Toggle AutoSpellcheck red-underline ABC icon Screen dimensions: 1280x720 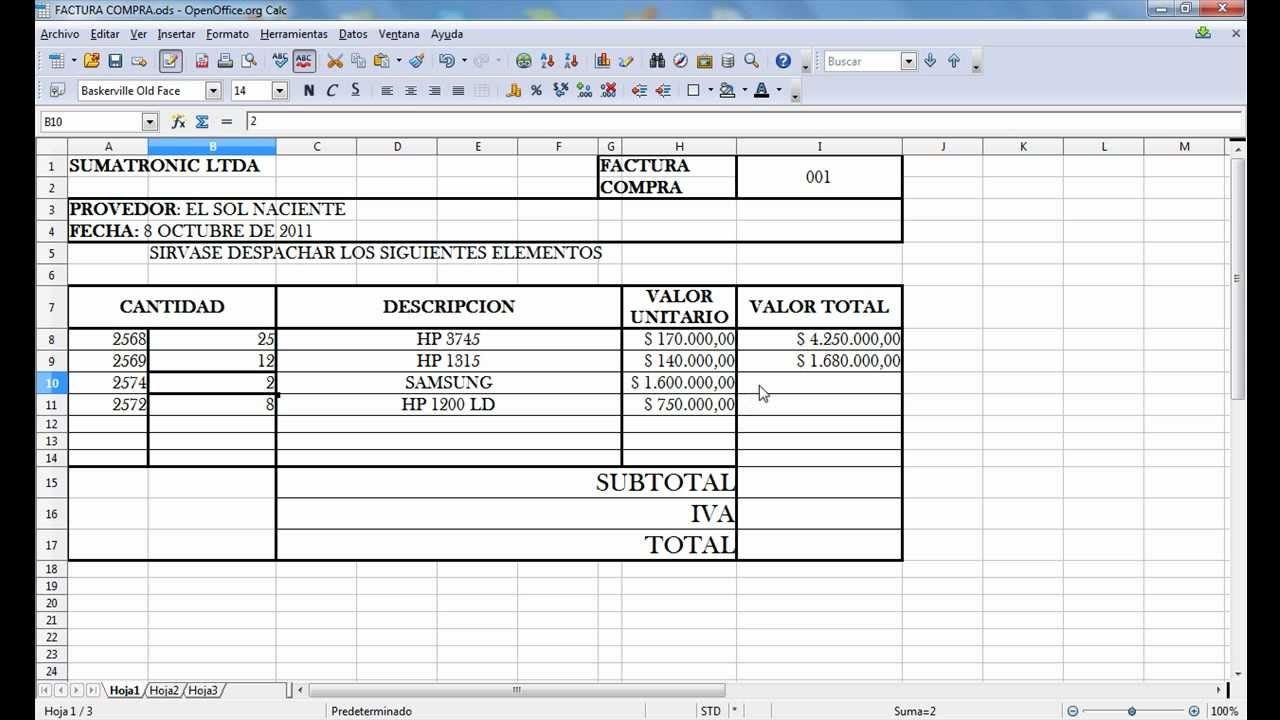[x=304, y=61]
